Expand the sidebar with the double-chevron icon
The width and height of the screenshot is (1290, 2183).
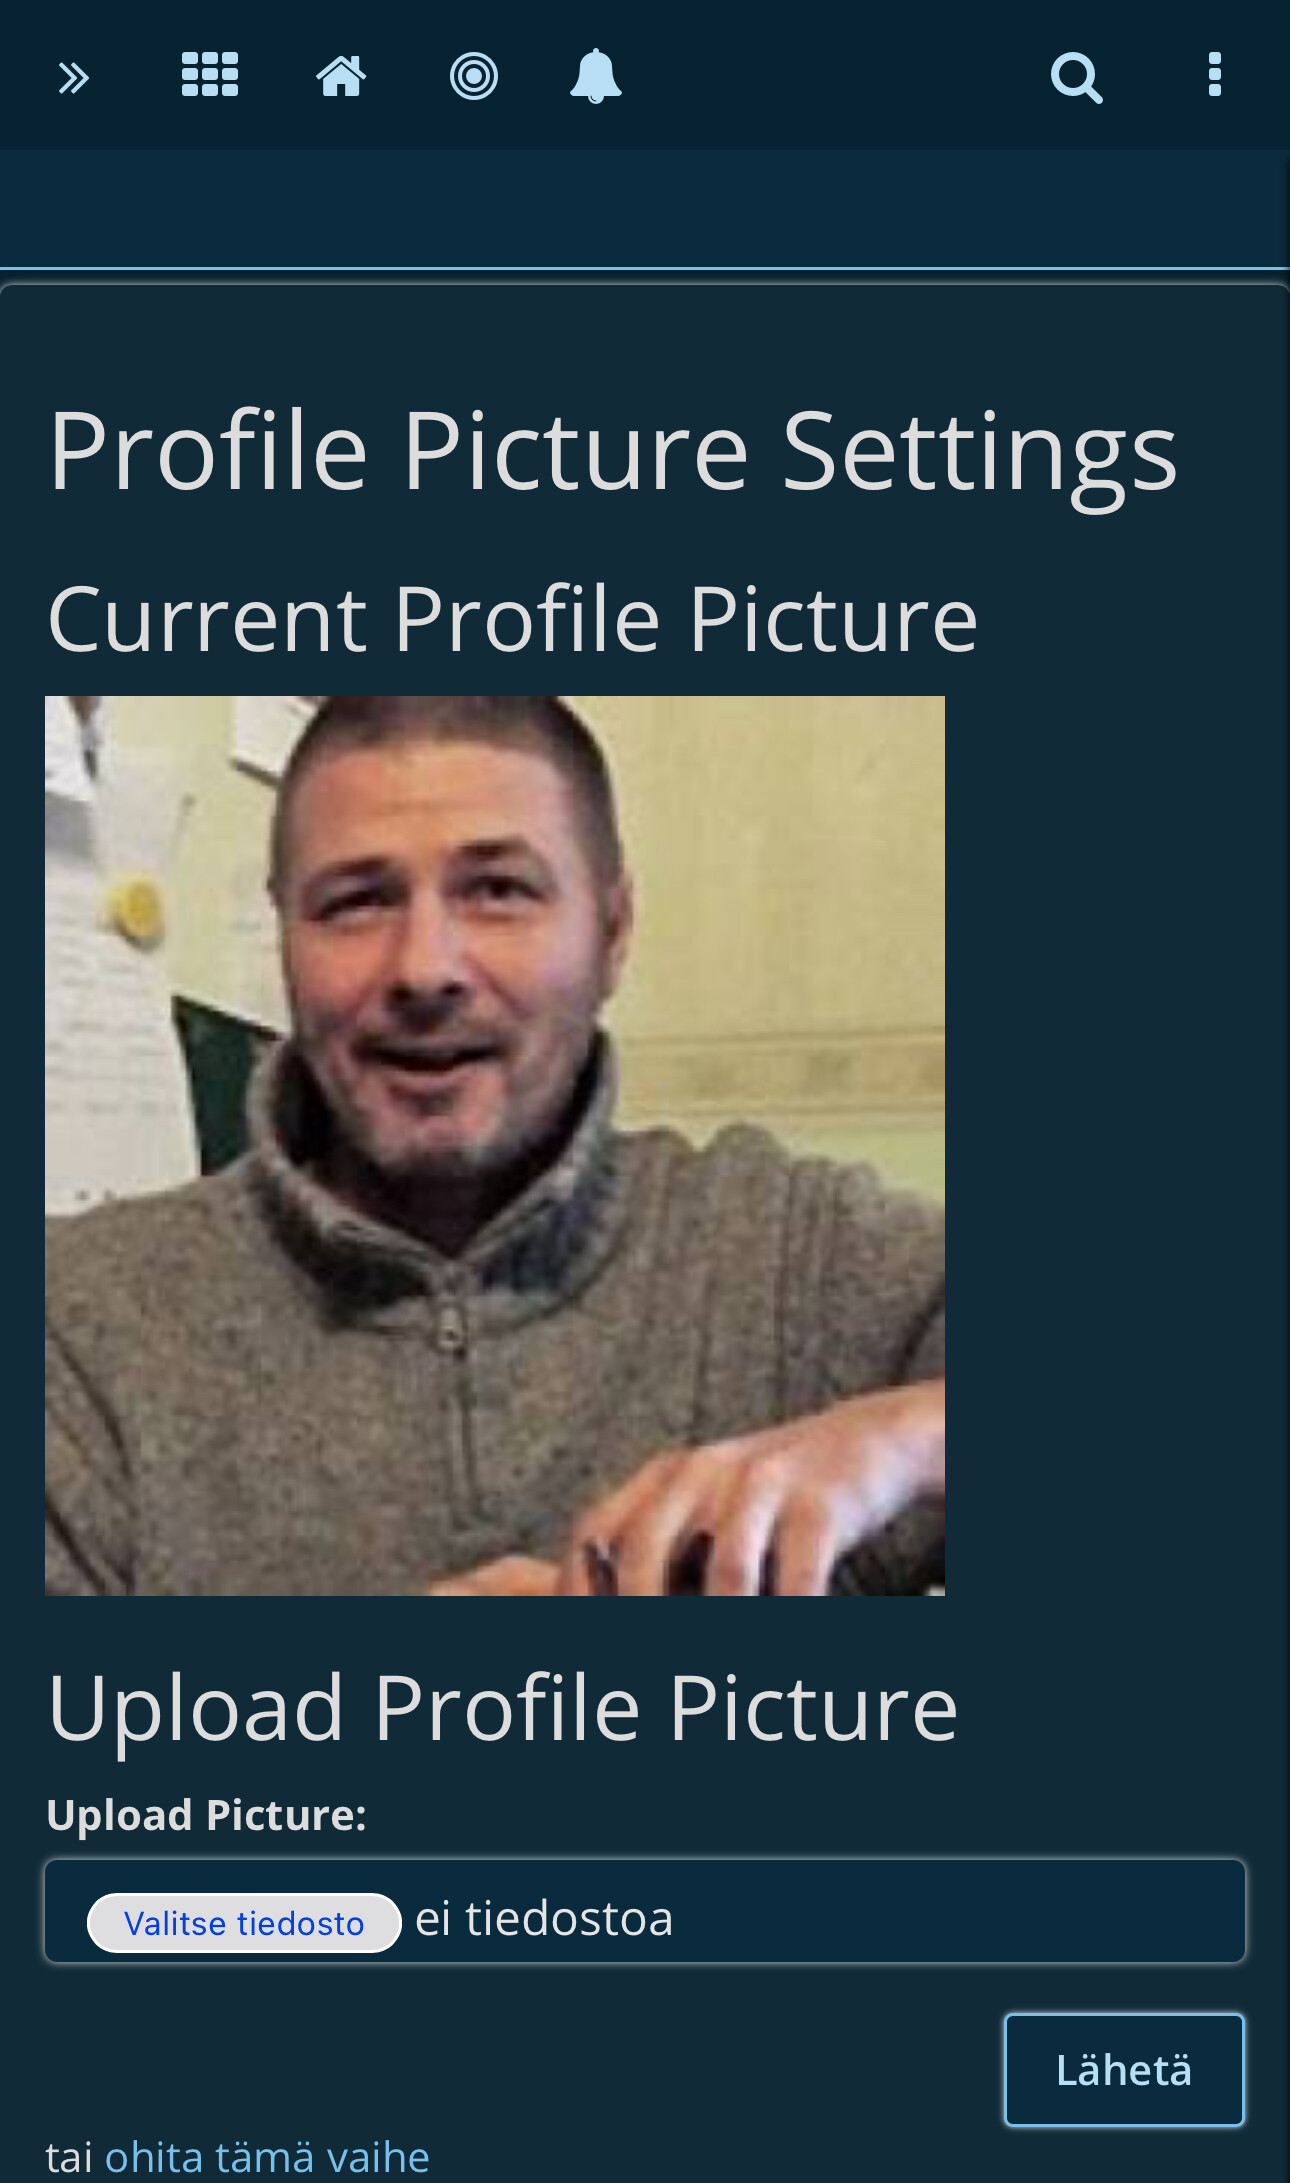pos(73,77)
